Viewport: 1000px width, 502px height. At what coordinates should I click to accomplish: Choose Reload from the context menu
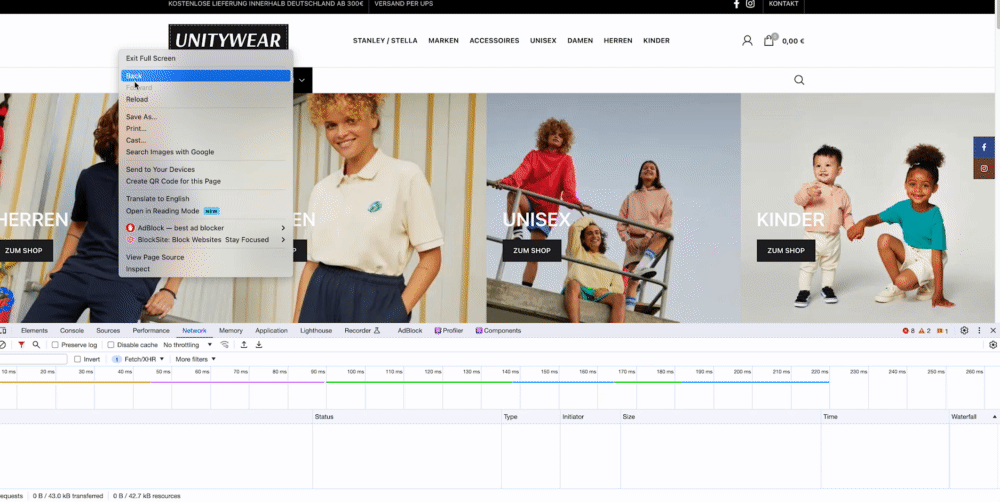[205, 100]
